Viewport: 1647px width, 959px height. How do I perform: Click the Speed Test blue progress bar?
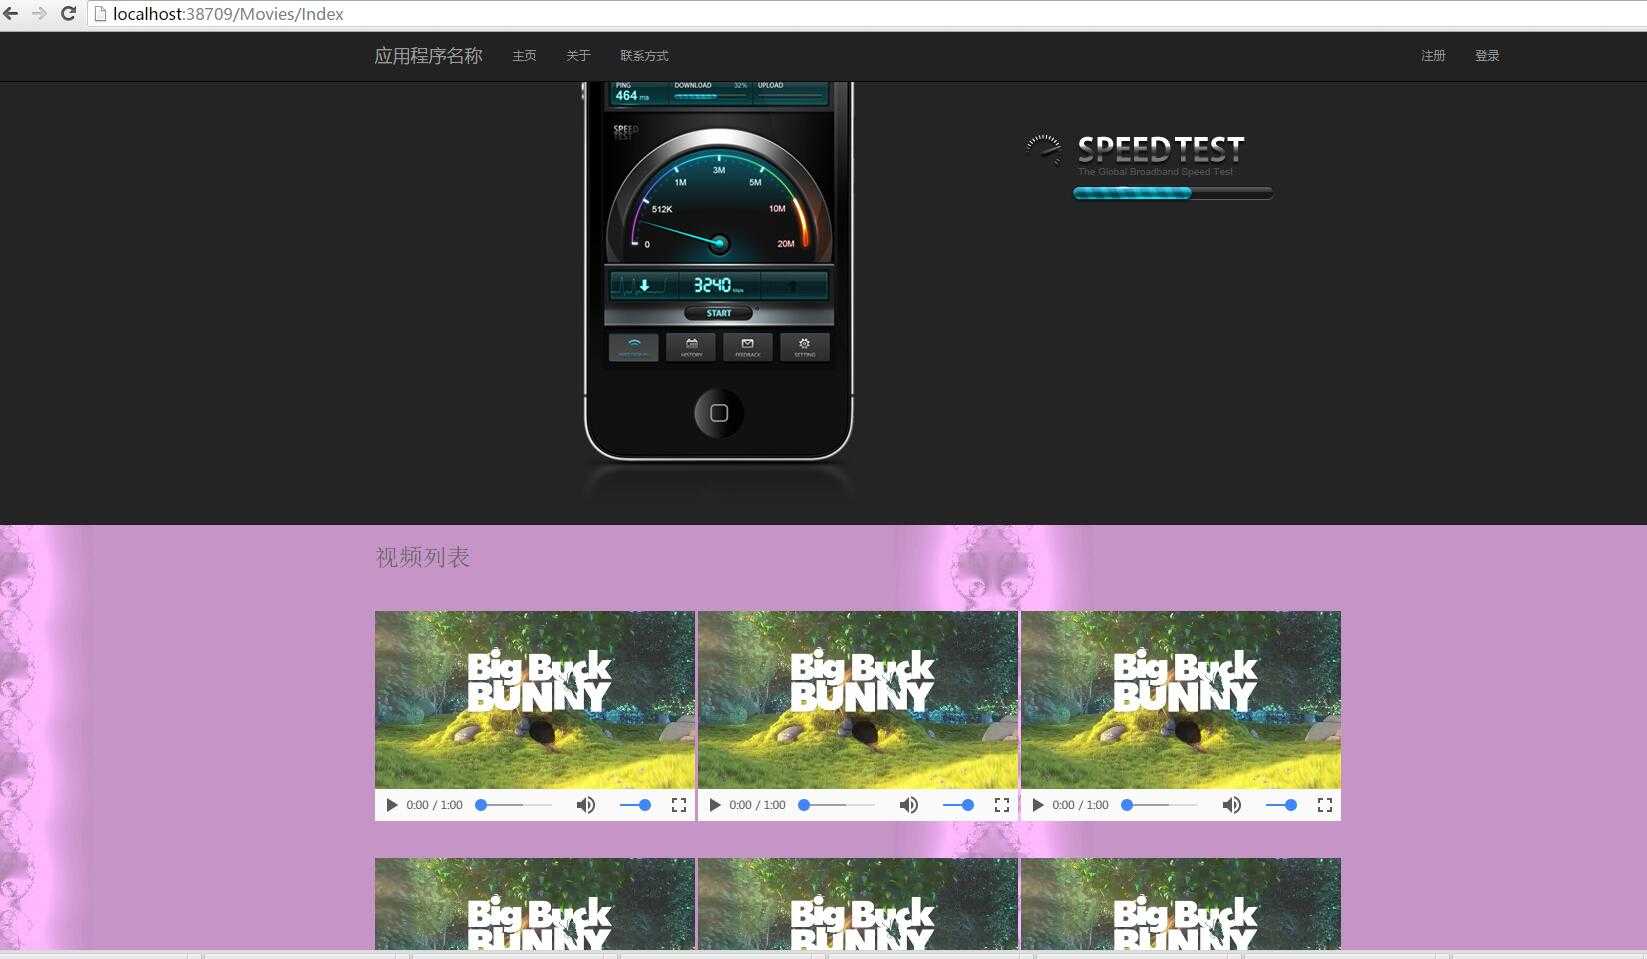point(1173,193)
